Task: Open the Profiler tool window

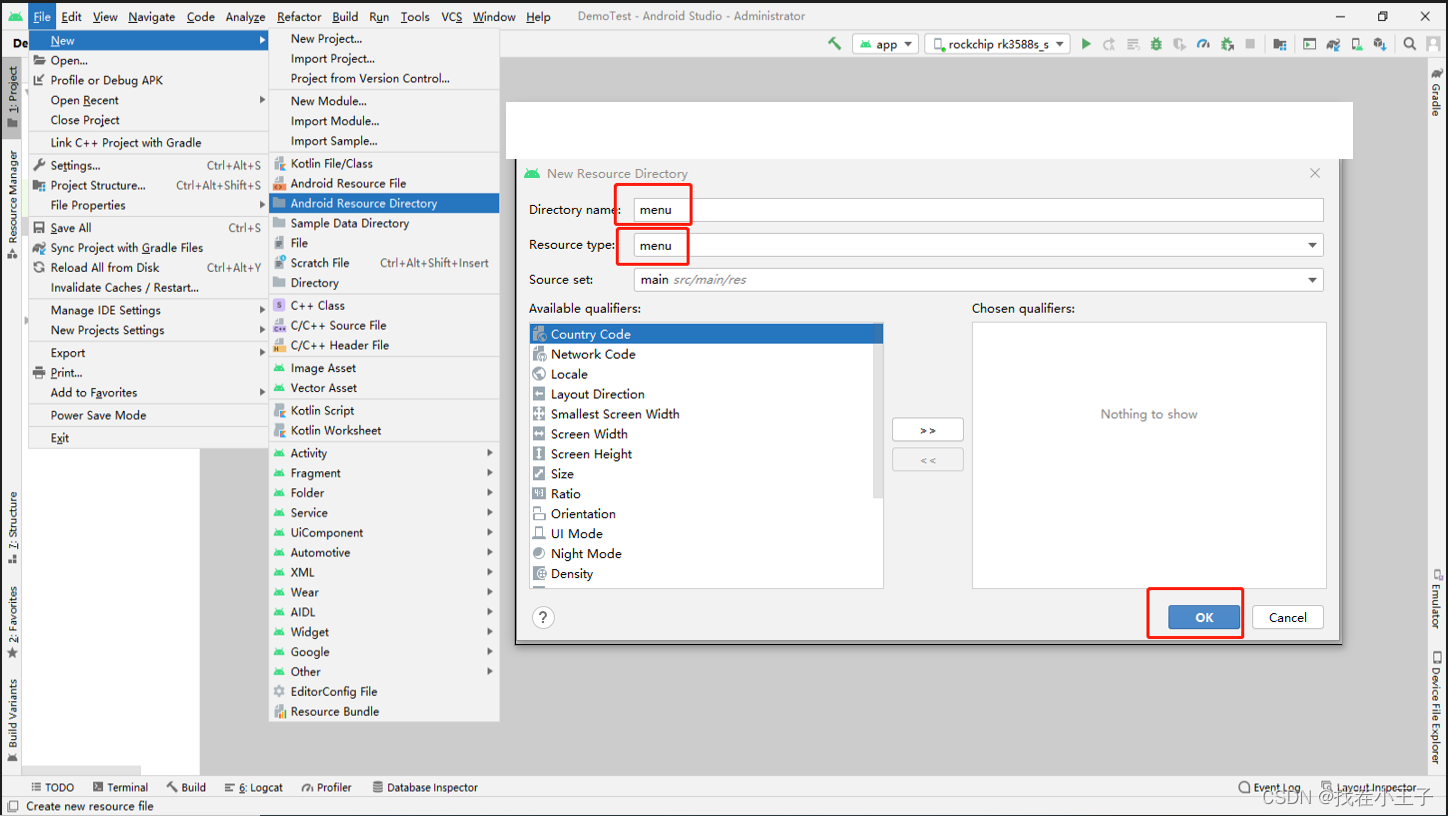Action: (x=326, y=787)
